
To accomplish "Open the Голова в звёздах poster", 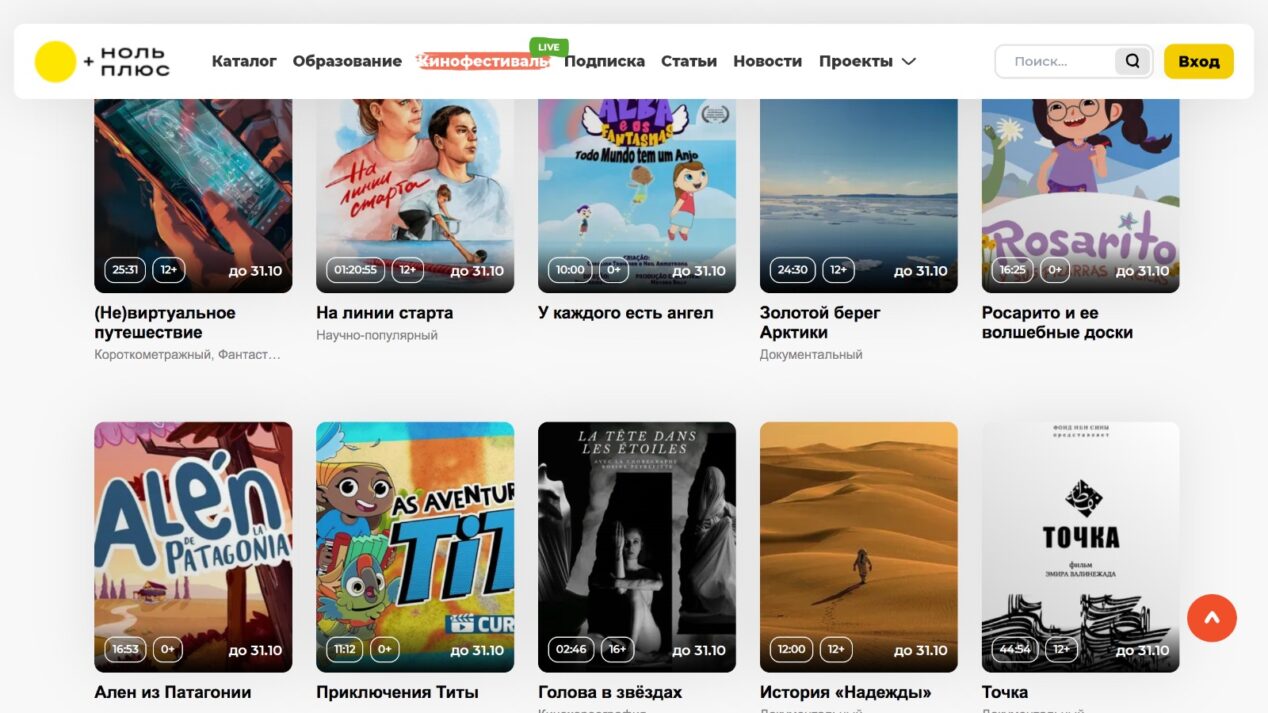I will point(637,547).
